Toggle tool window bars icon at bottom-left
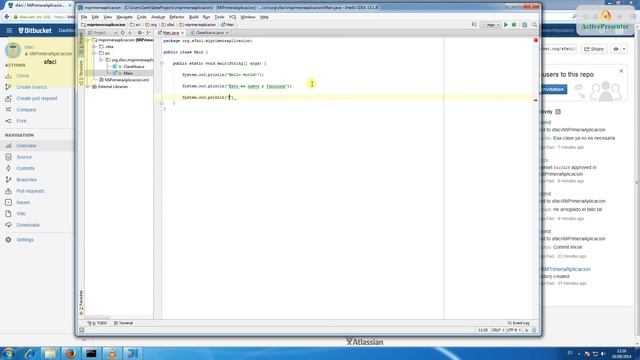Image resolution: width=640 pixels, height=360 pixels. [82, 330]
